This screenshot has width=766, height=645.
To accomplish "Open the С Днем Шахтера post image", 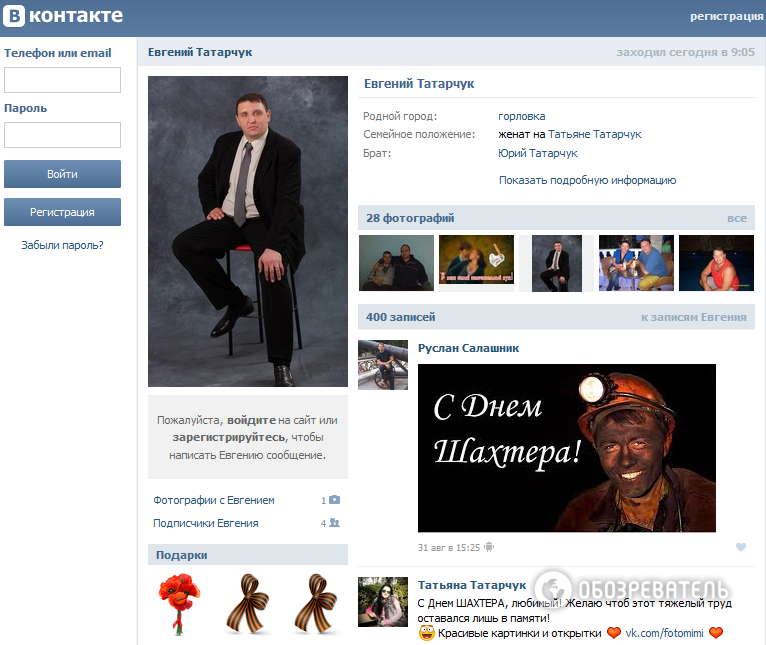I will coord(566,447).
